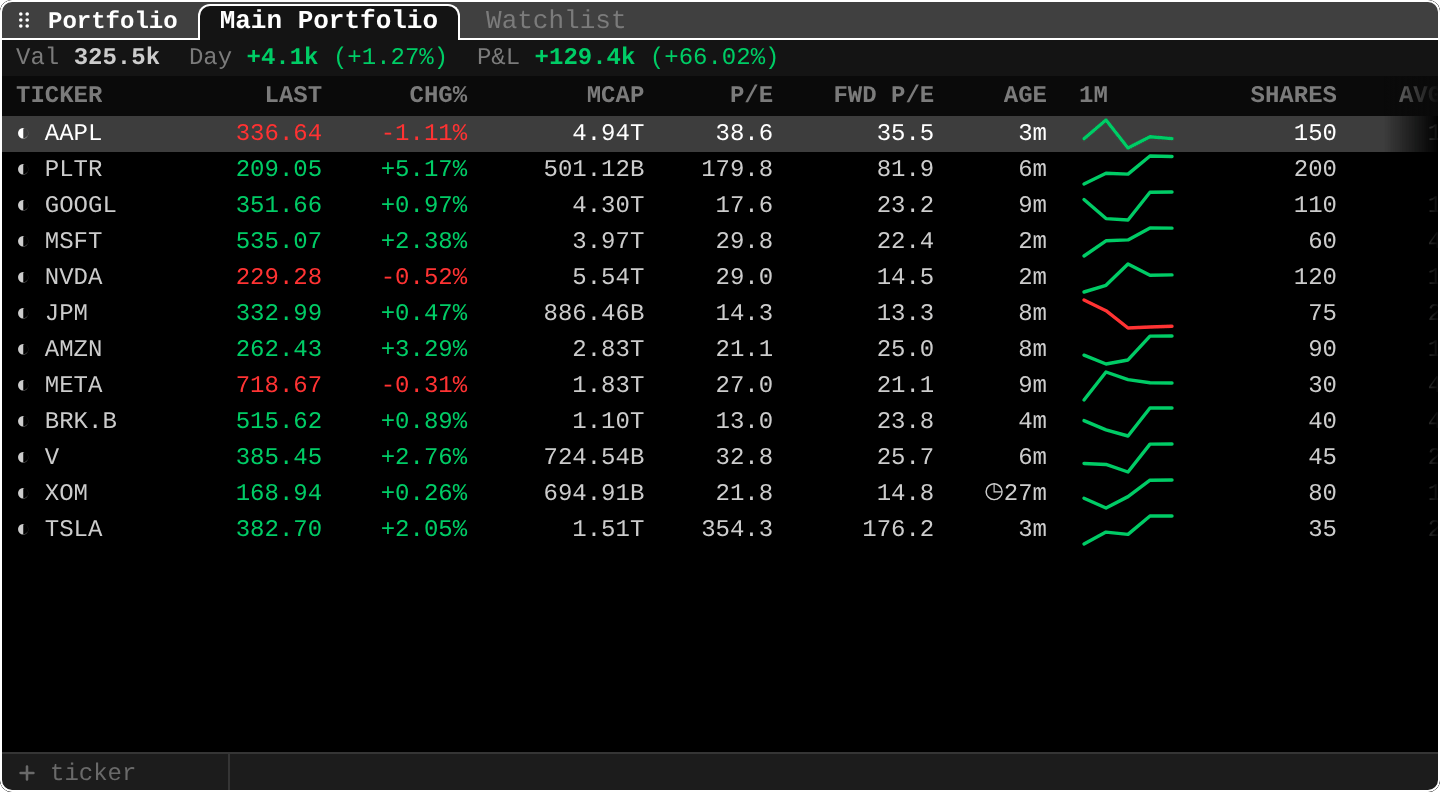Screen dimensions: 1440x792
Task: Click the half-circle marker next to META
Action: (x=23, y=385)
